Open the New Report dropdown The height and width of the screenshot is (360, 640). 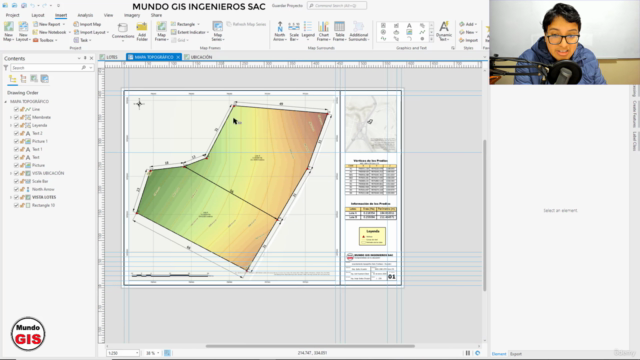(64, 24)
